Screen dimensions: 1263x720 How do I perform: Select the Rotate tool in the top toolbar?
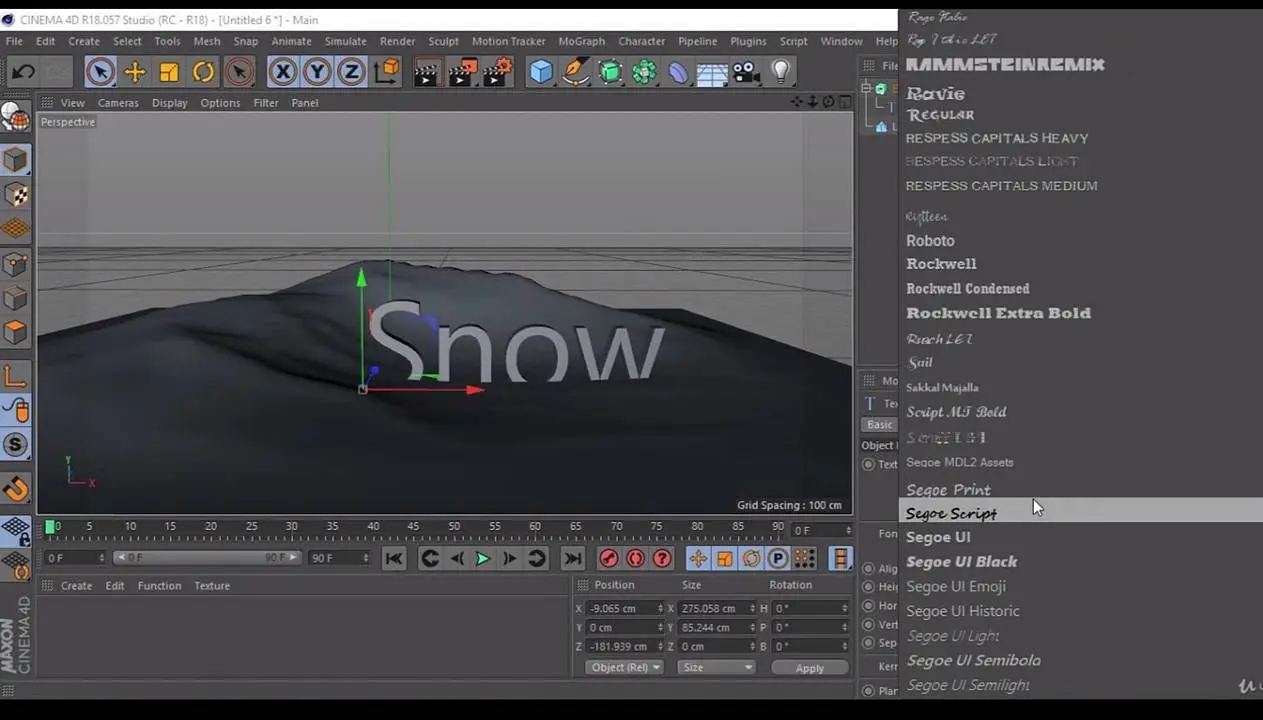point(204,71)
